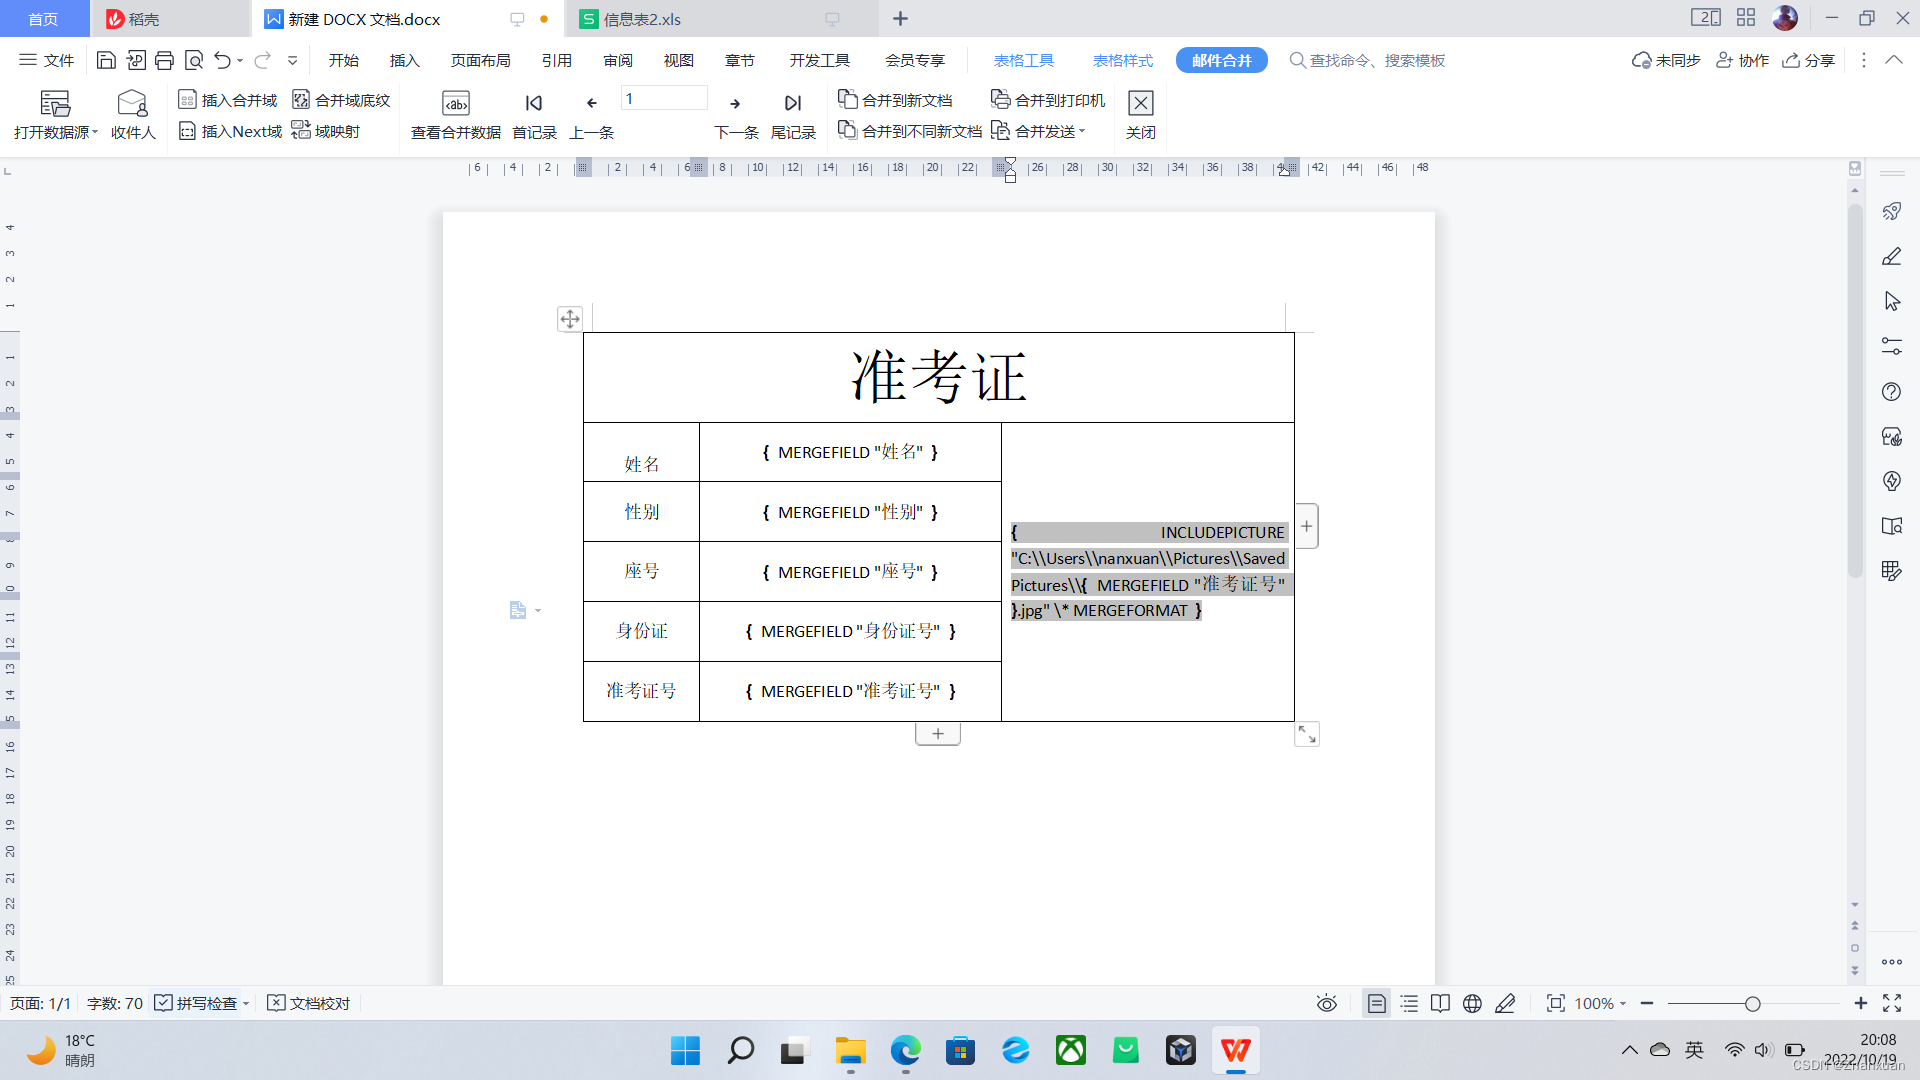Click the Open Data Source icon
Viewport: 1920px width, 1080px height.
point(55,104)
